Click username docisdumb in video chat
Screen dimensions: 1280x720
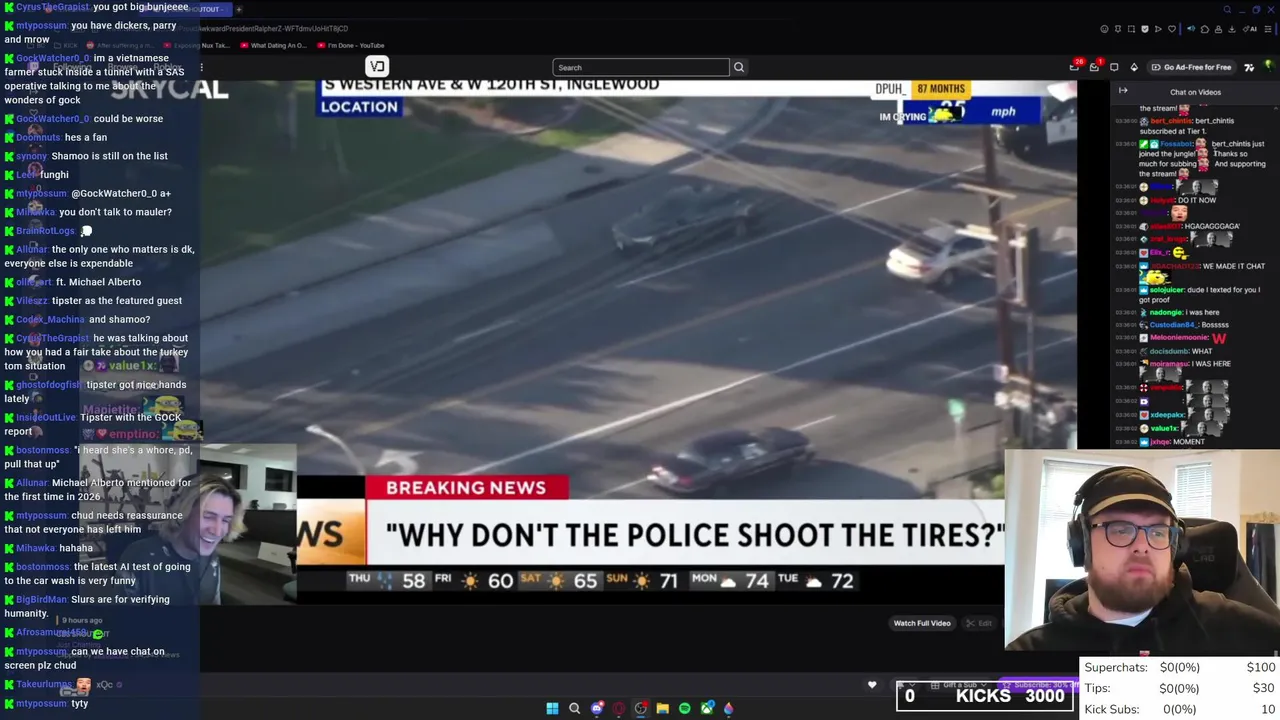click(x=1169, y=351)
